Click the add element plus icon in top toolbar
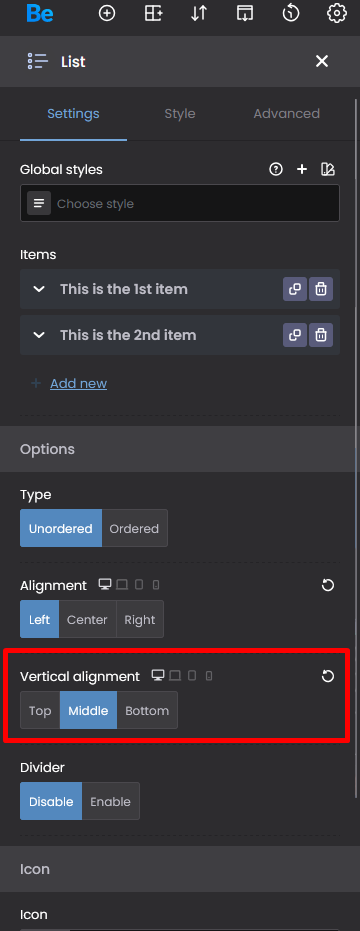This screenshot has width=360, height=931. (107, 13)
